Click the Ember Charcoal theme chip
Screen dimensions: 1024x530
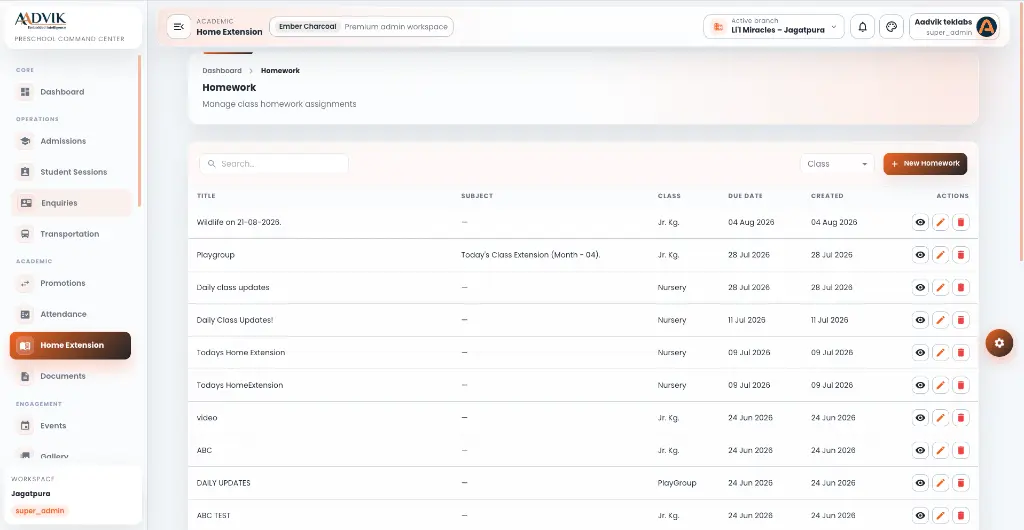[x=308, y=27]
